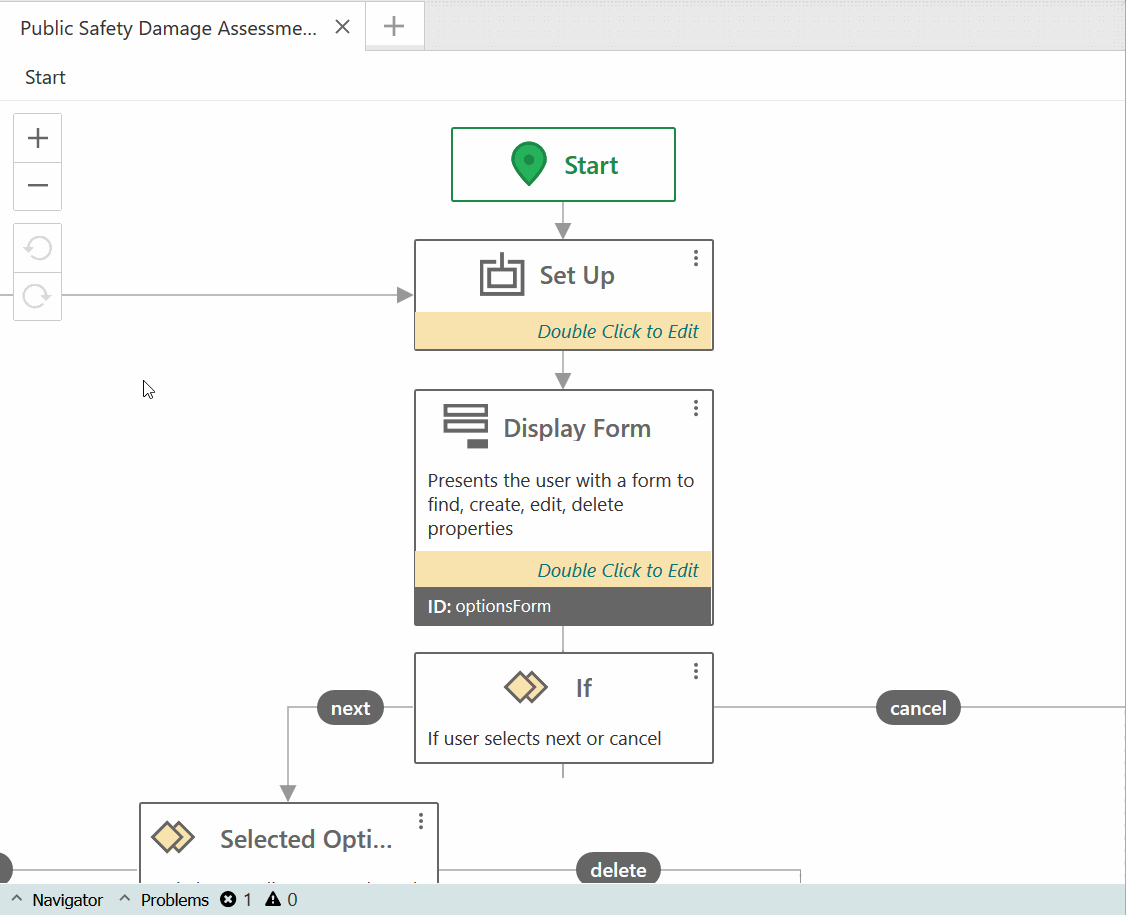
Task: Open the Set Up three-dot menu
Action: tap(696, 259)
